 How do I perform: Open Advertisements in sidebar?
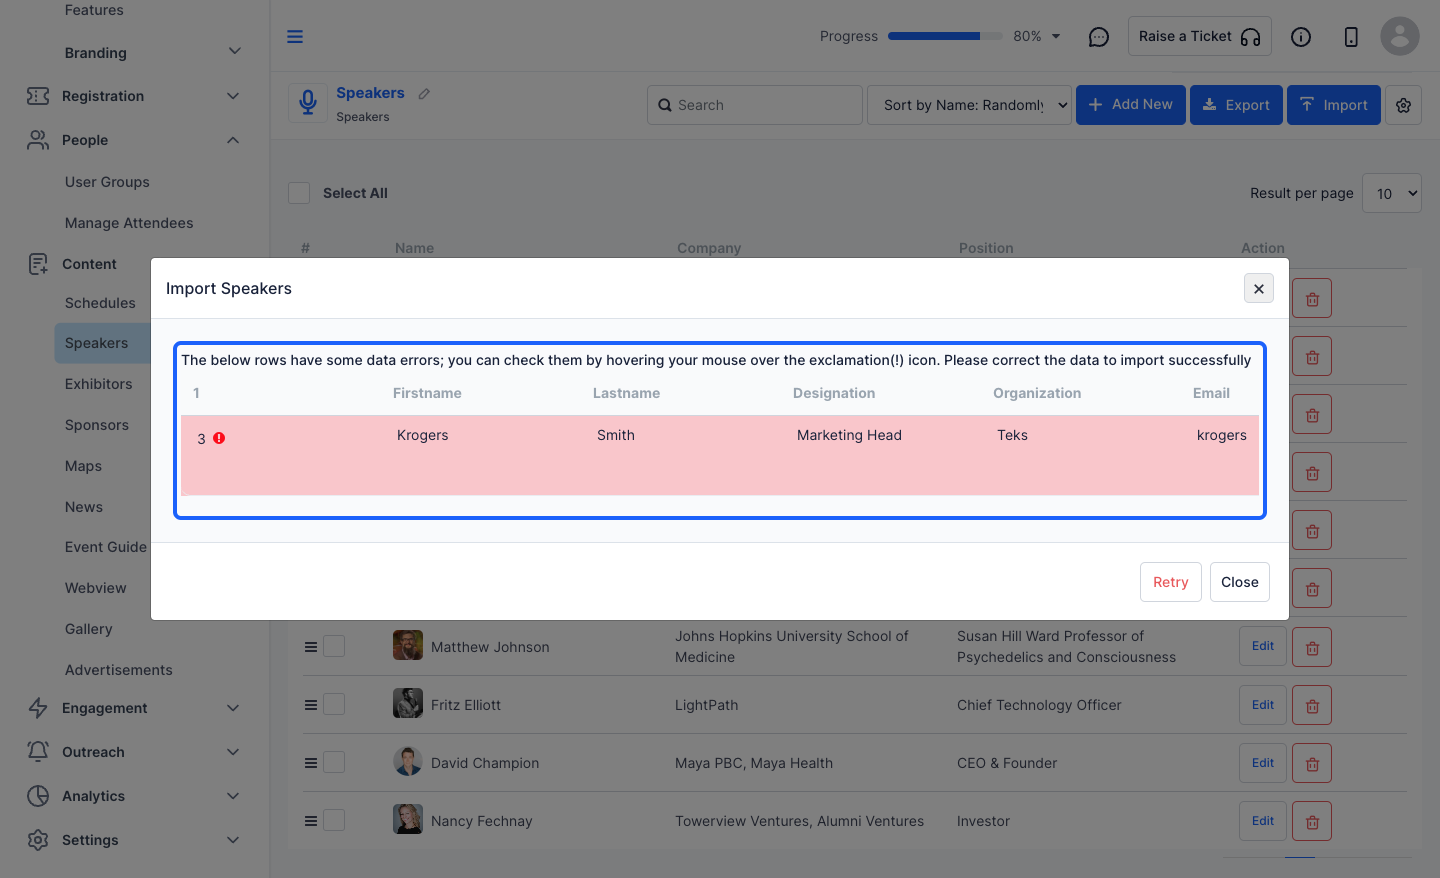[118, 670]
